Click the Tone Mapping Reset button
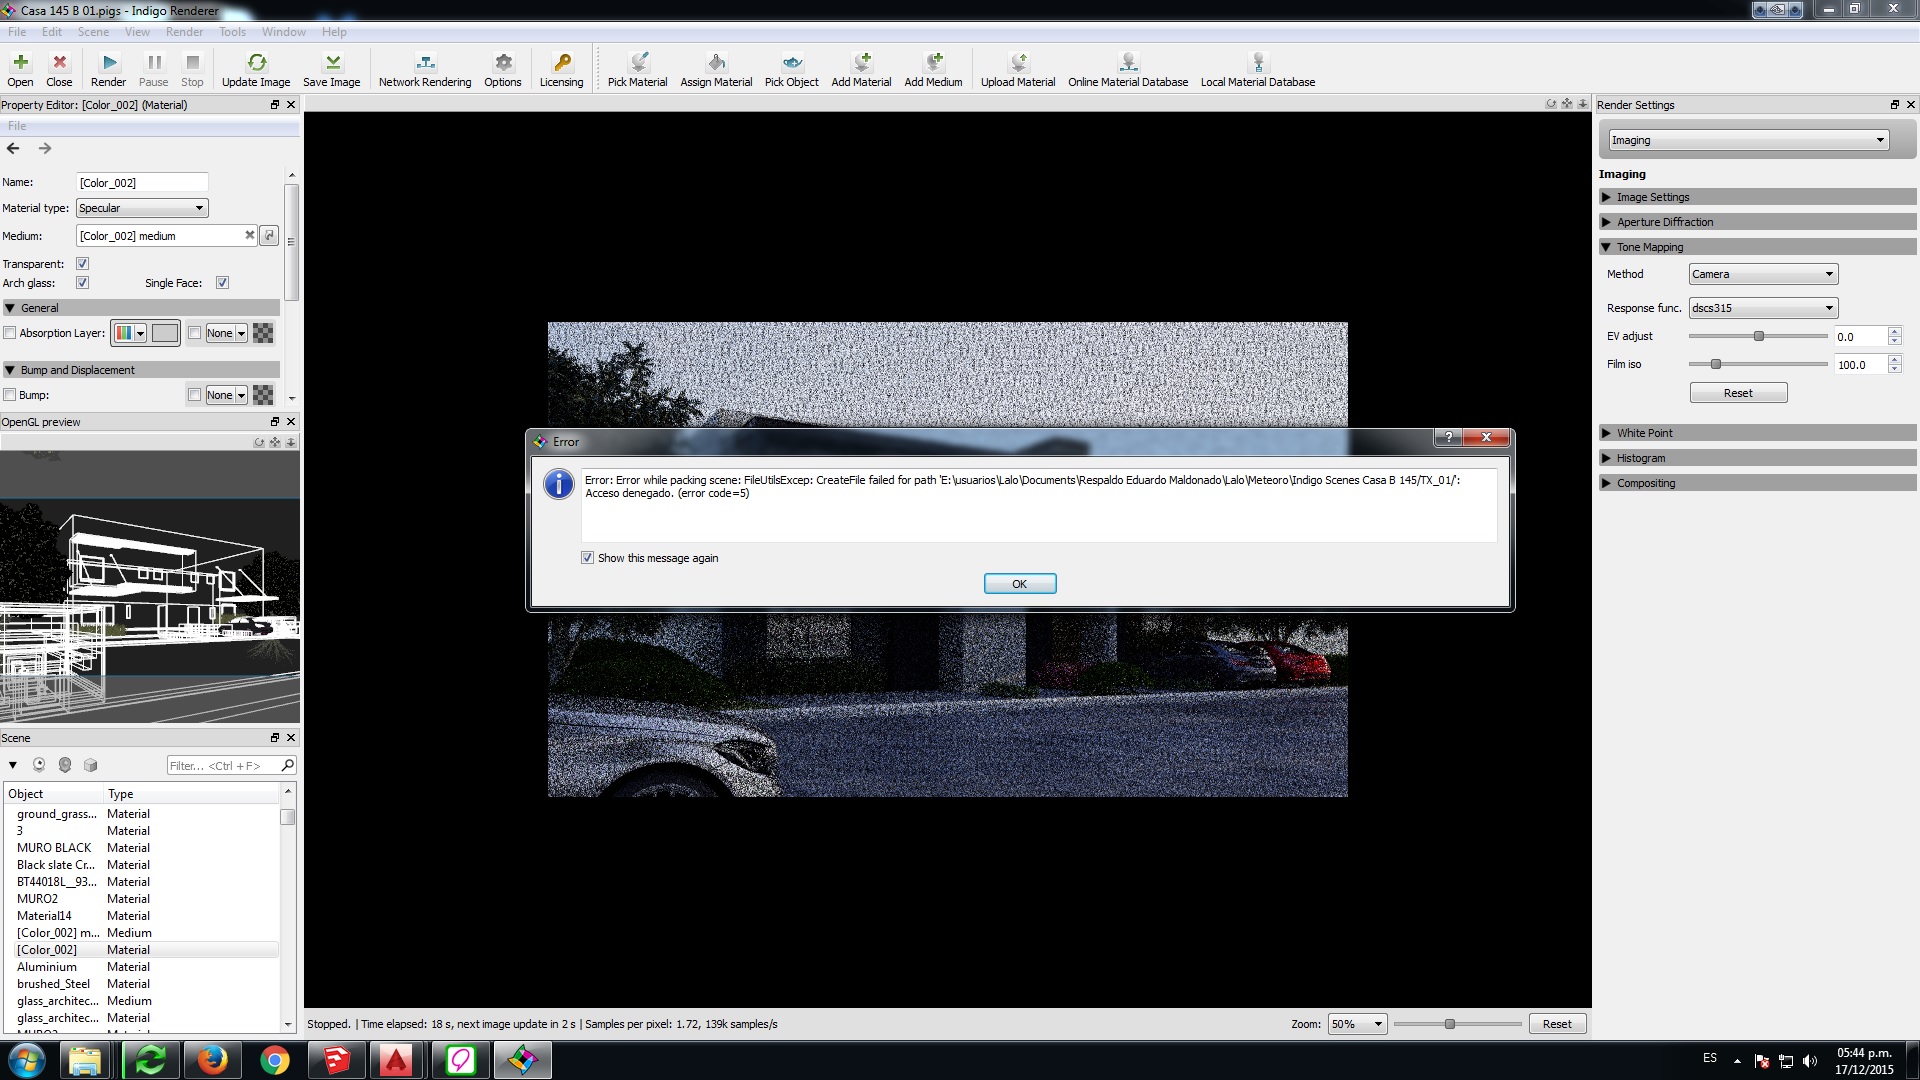 [x=1738, y=393]
